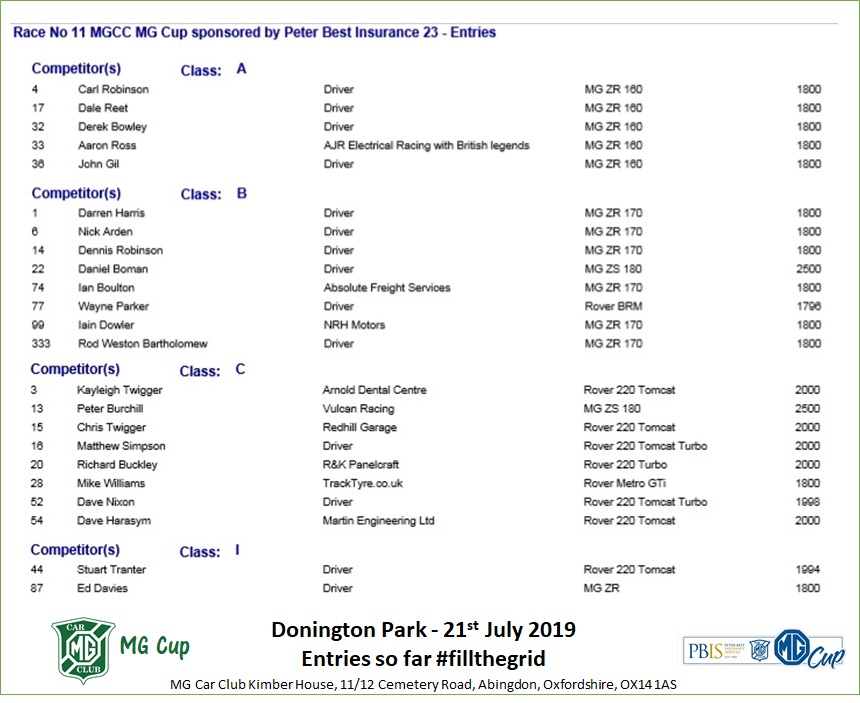Select Kayleigh Twigger's name
Screen dimensions: 860x703
(x=119, y=390)
